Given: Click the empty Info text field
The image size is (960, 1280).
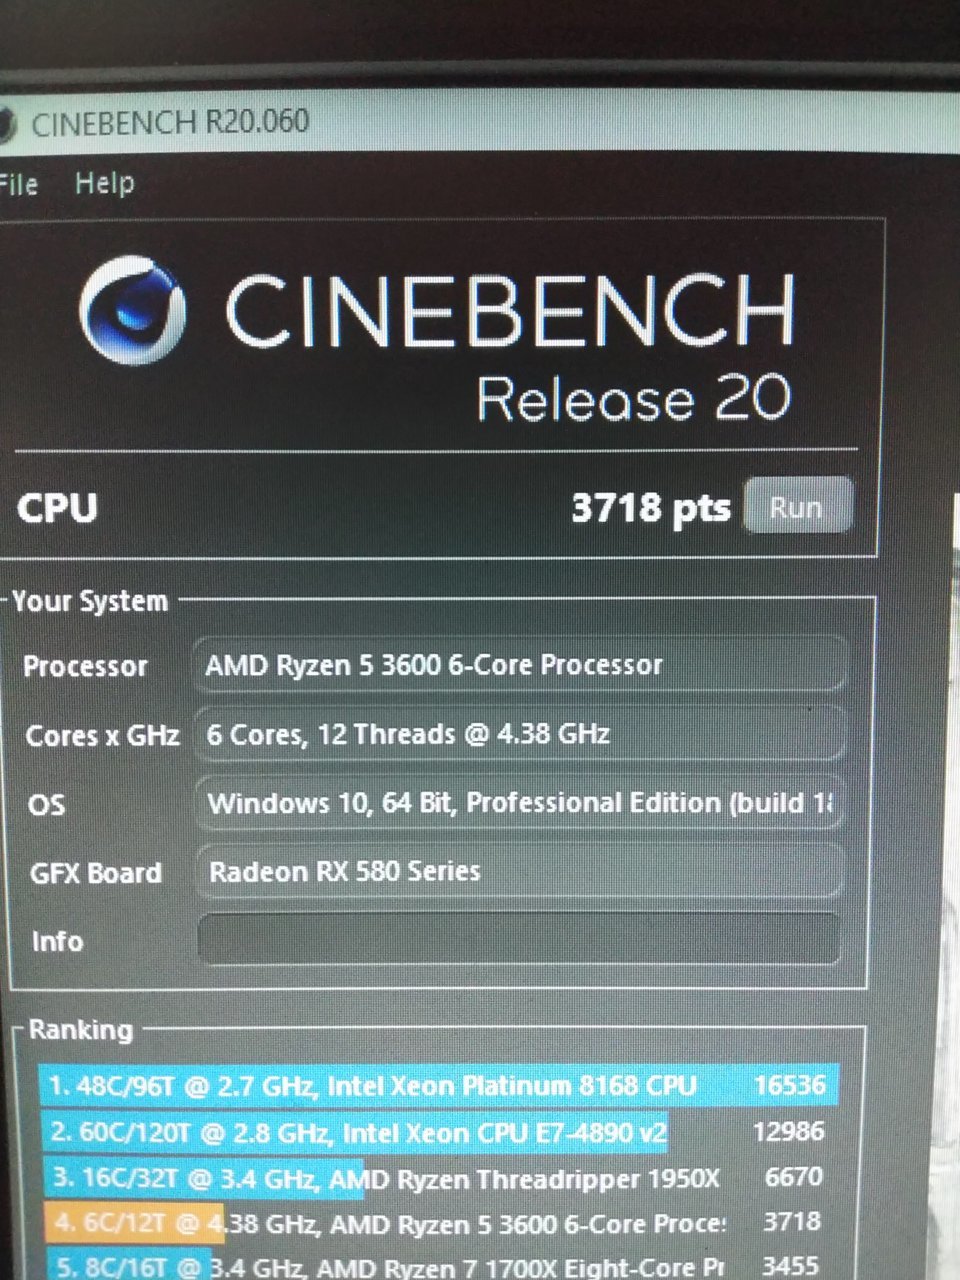Looking at the screenshot, I should 519,940.
